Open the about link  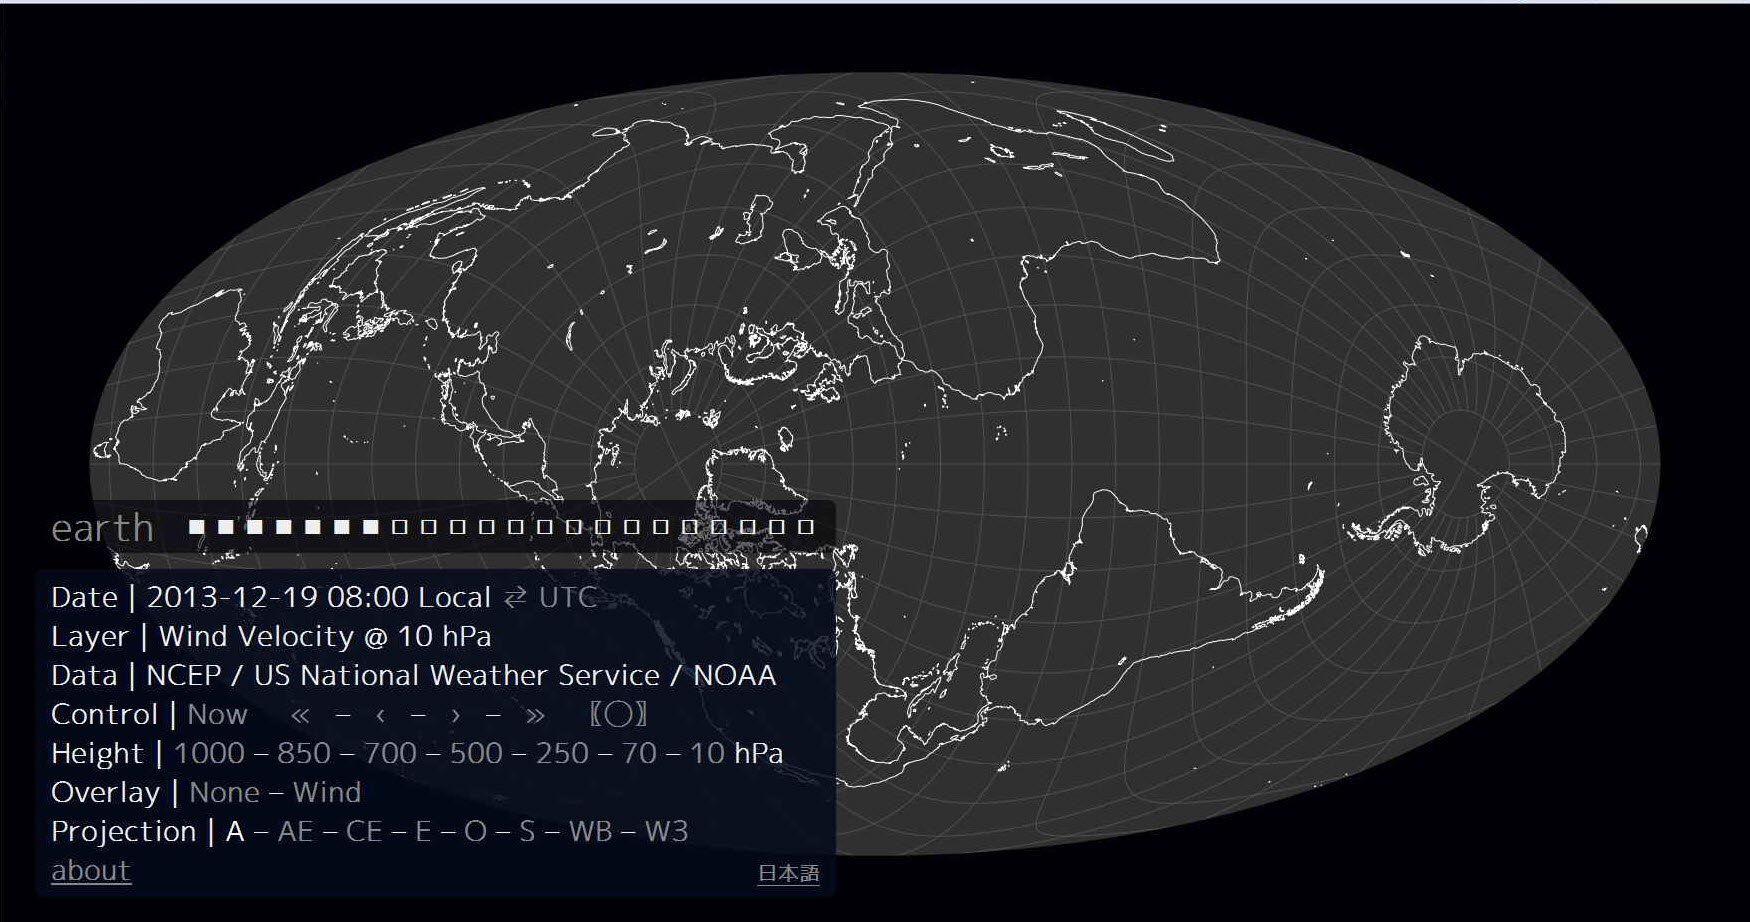click(91, 871)
